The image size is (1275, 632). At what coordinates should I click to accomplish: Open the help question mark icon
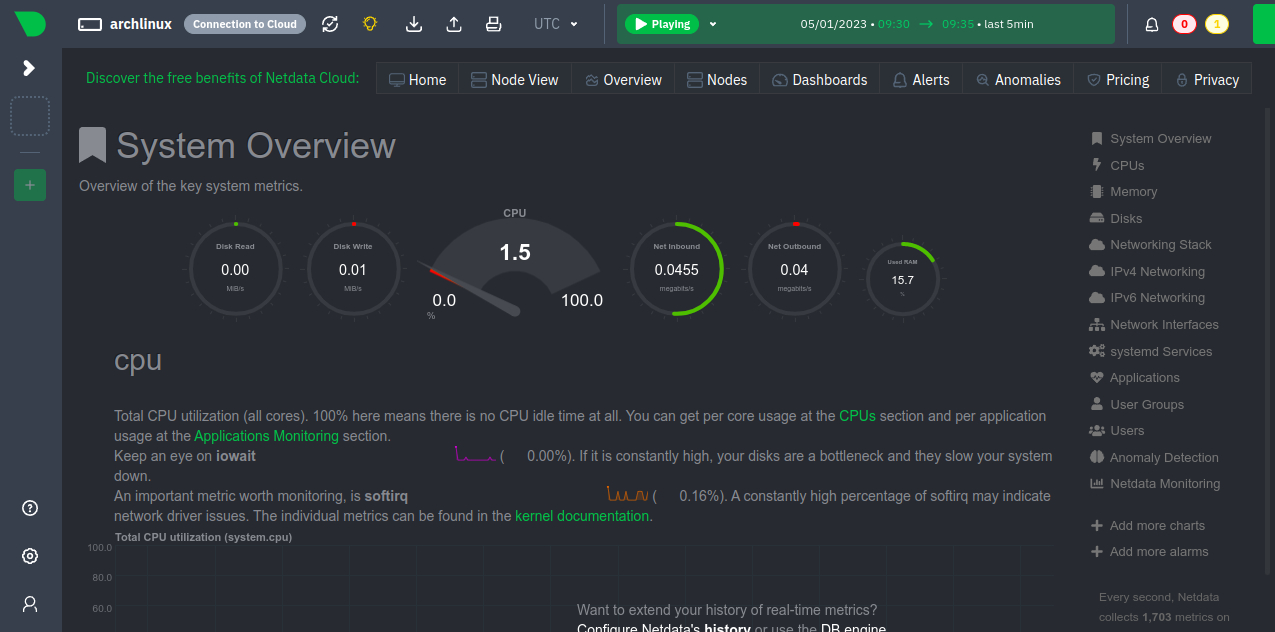pyautogui.click(x=30, y=508)
